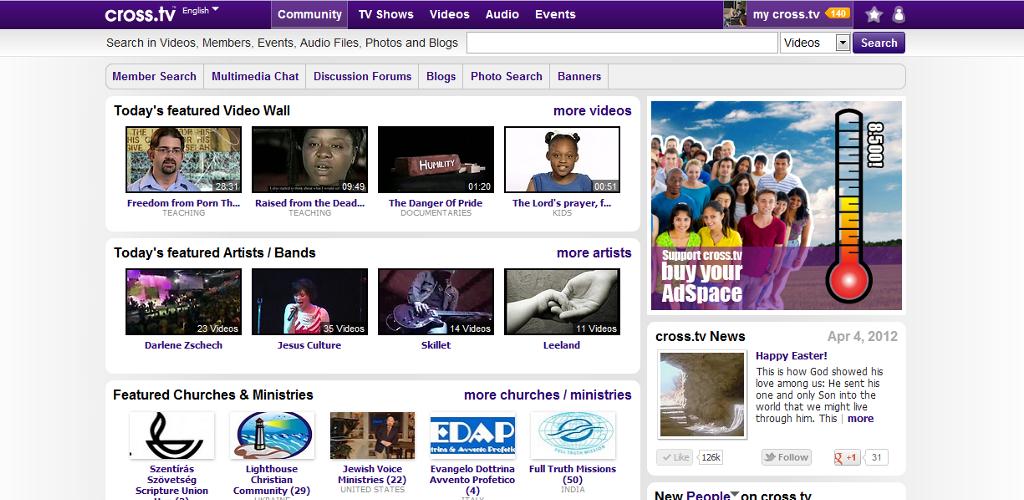Open Member Search
1024x500 pixels.
[154, 76]
